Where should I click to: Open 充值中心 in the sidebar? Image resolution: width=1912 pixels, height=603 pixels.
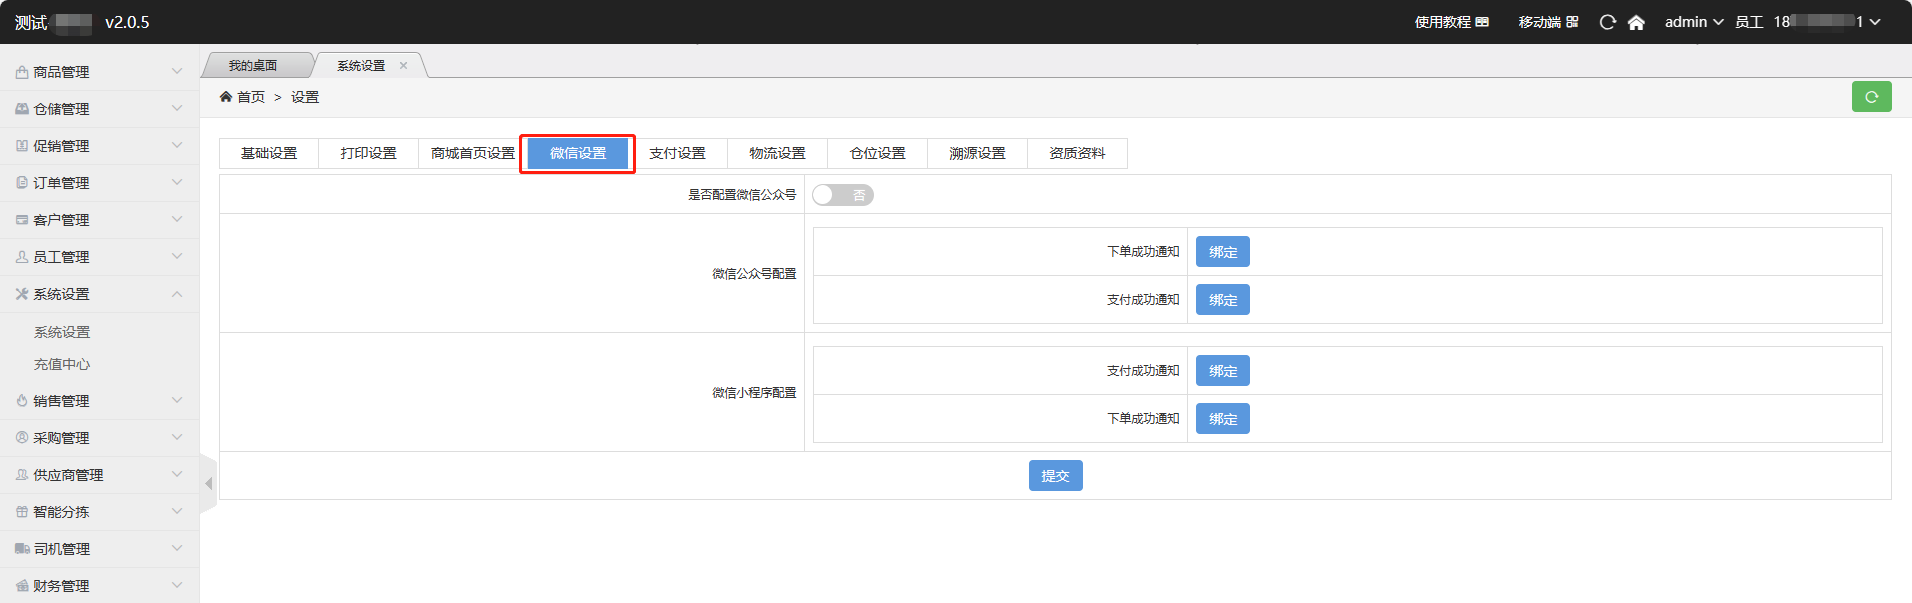[x=62, y=365]
